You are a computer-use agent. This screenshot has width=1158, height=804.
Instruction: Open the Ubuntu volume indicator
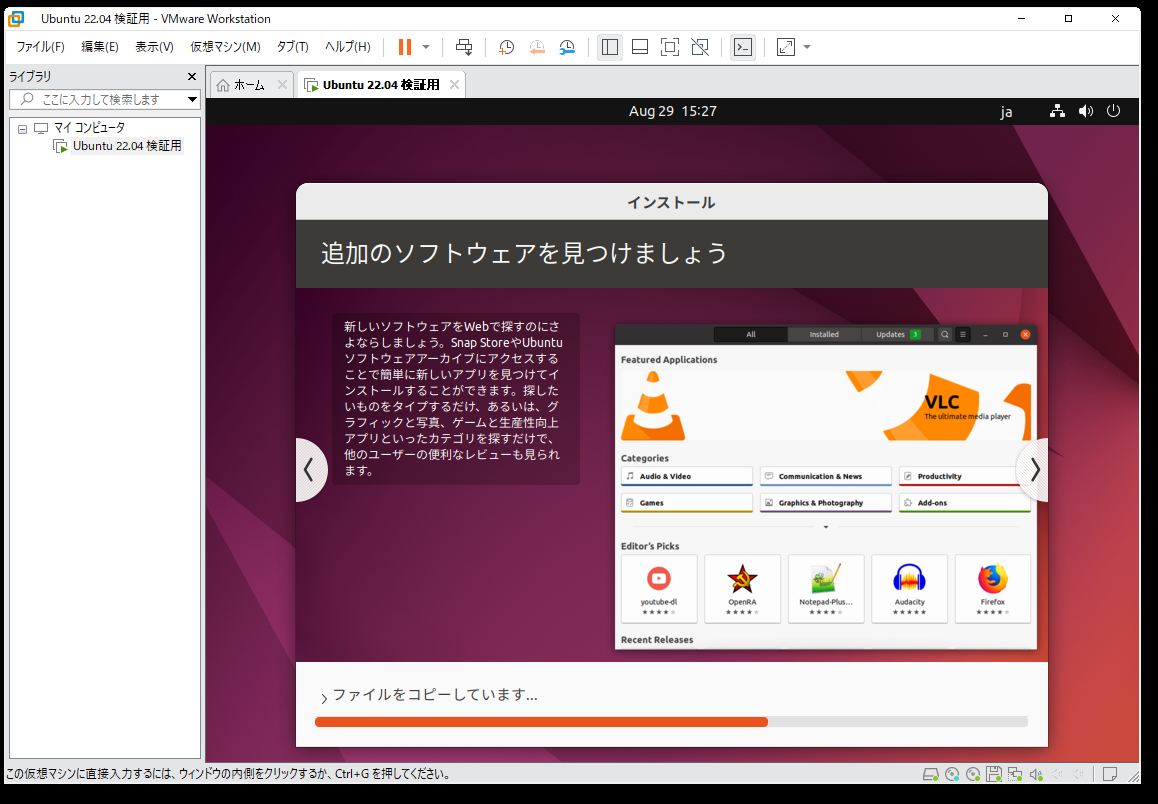[x=1086, y=111]
